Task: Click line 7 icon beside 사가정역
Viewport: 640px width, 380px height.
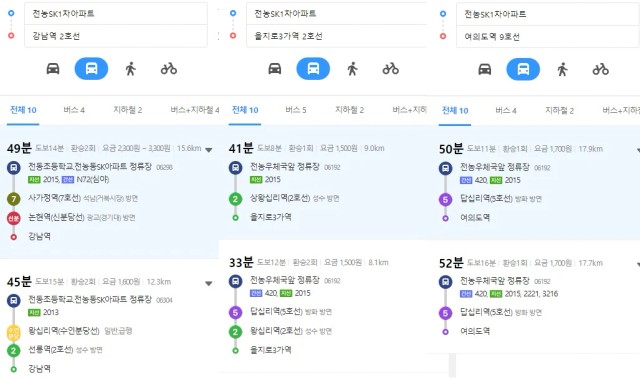Action: coord(13,199)
